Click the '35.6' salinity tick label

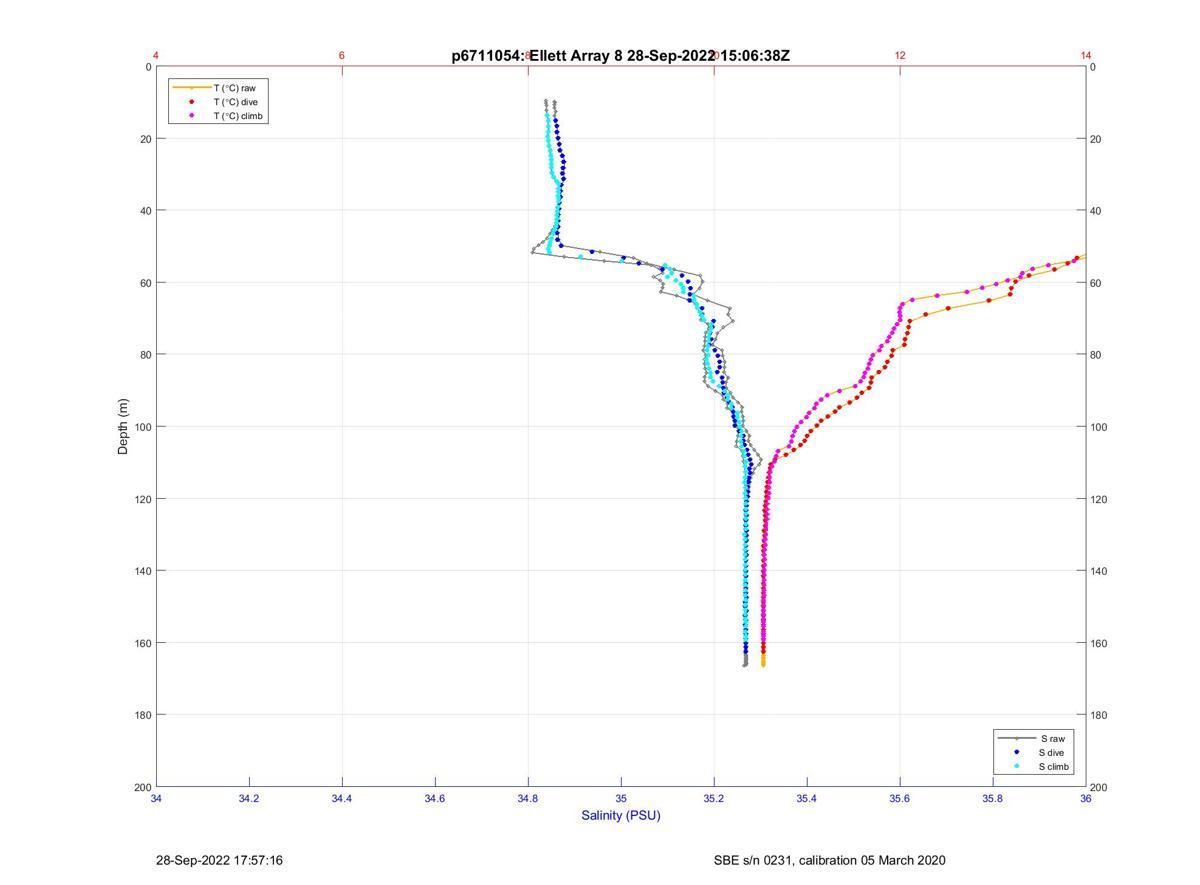[900, 798]
